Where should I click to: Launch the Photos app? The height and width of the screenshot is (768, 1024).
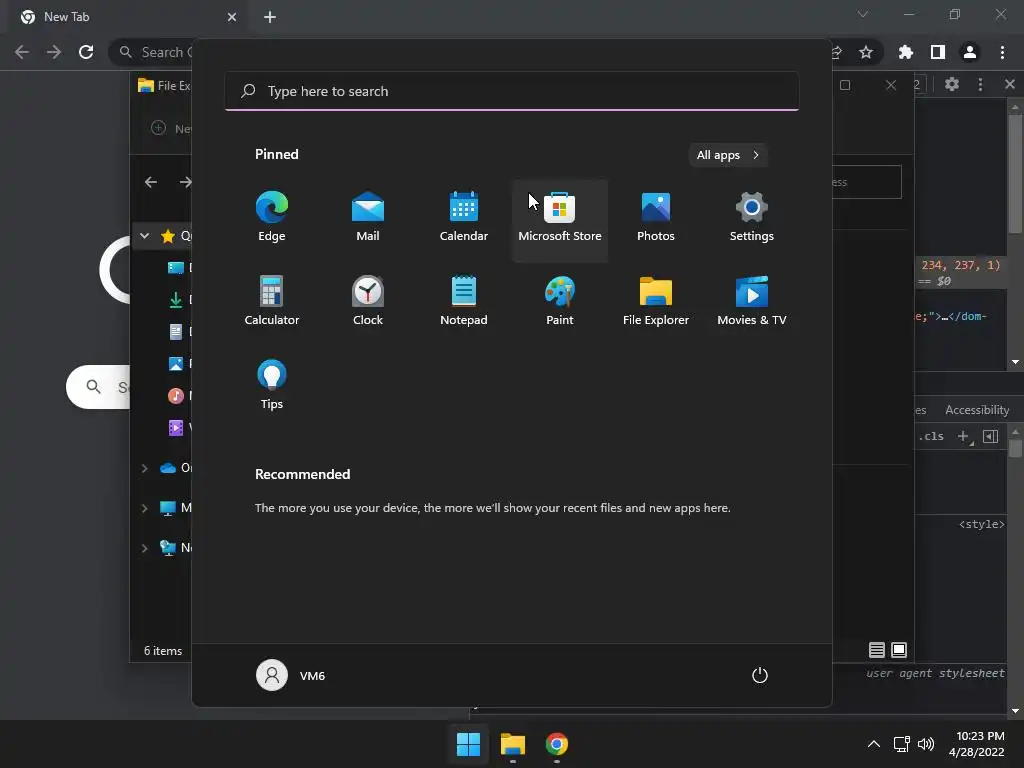tap(656, 219)
